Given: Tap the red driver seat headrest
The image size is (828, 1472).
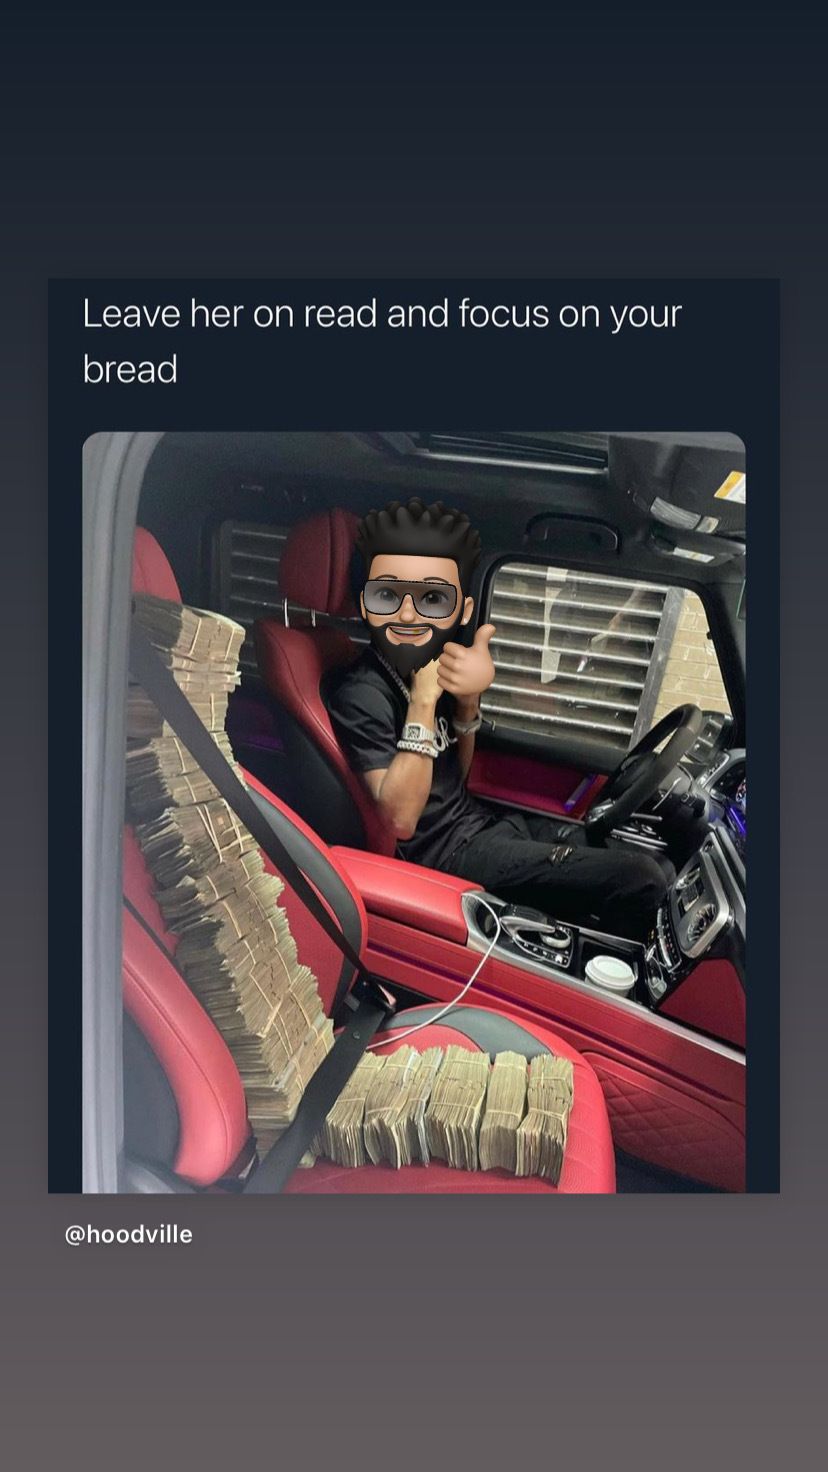Looking at the screenshot, I should (318, 560).
